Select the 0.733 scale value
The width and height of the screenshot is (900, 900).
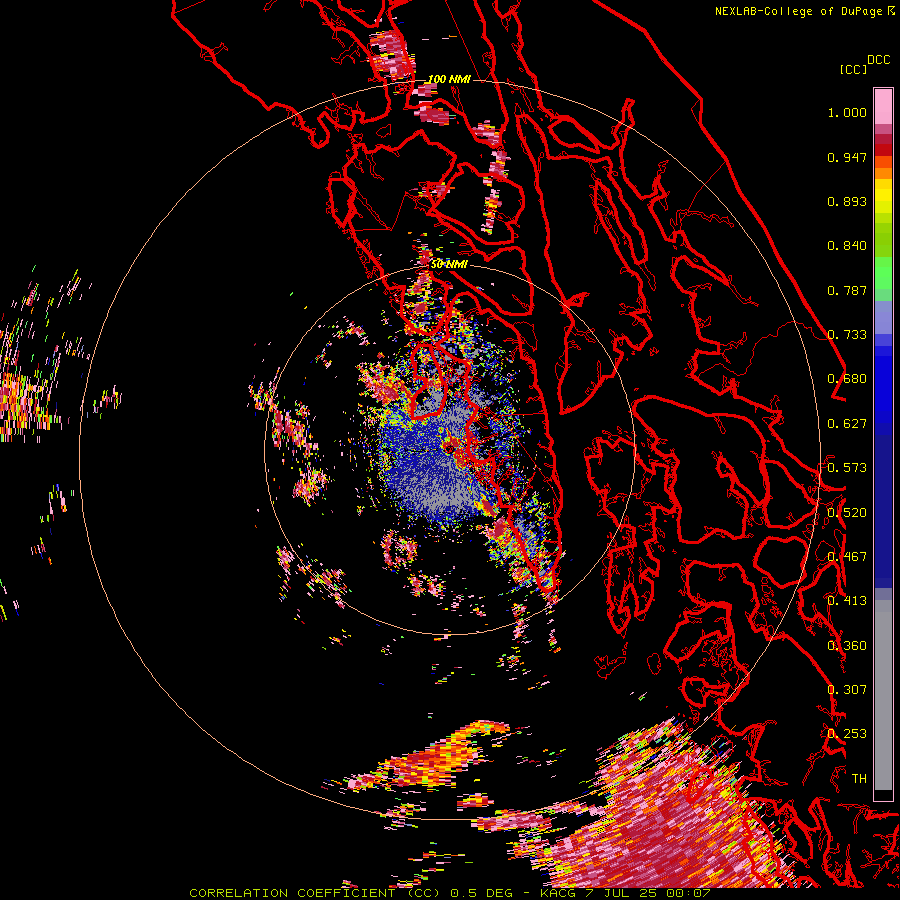[x=847, y=335]
